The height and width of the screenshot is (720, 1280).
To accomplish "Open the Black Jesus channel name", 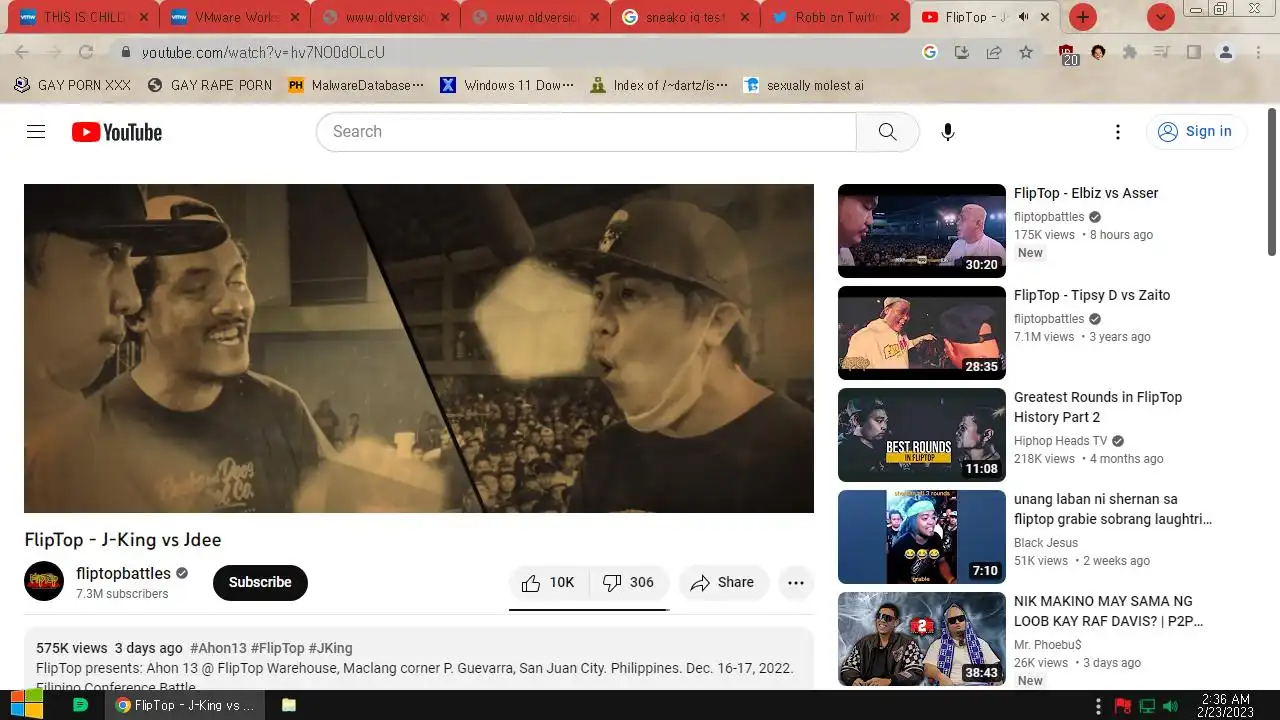I will [1046, 543].
